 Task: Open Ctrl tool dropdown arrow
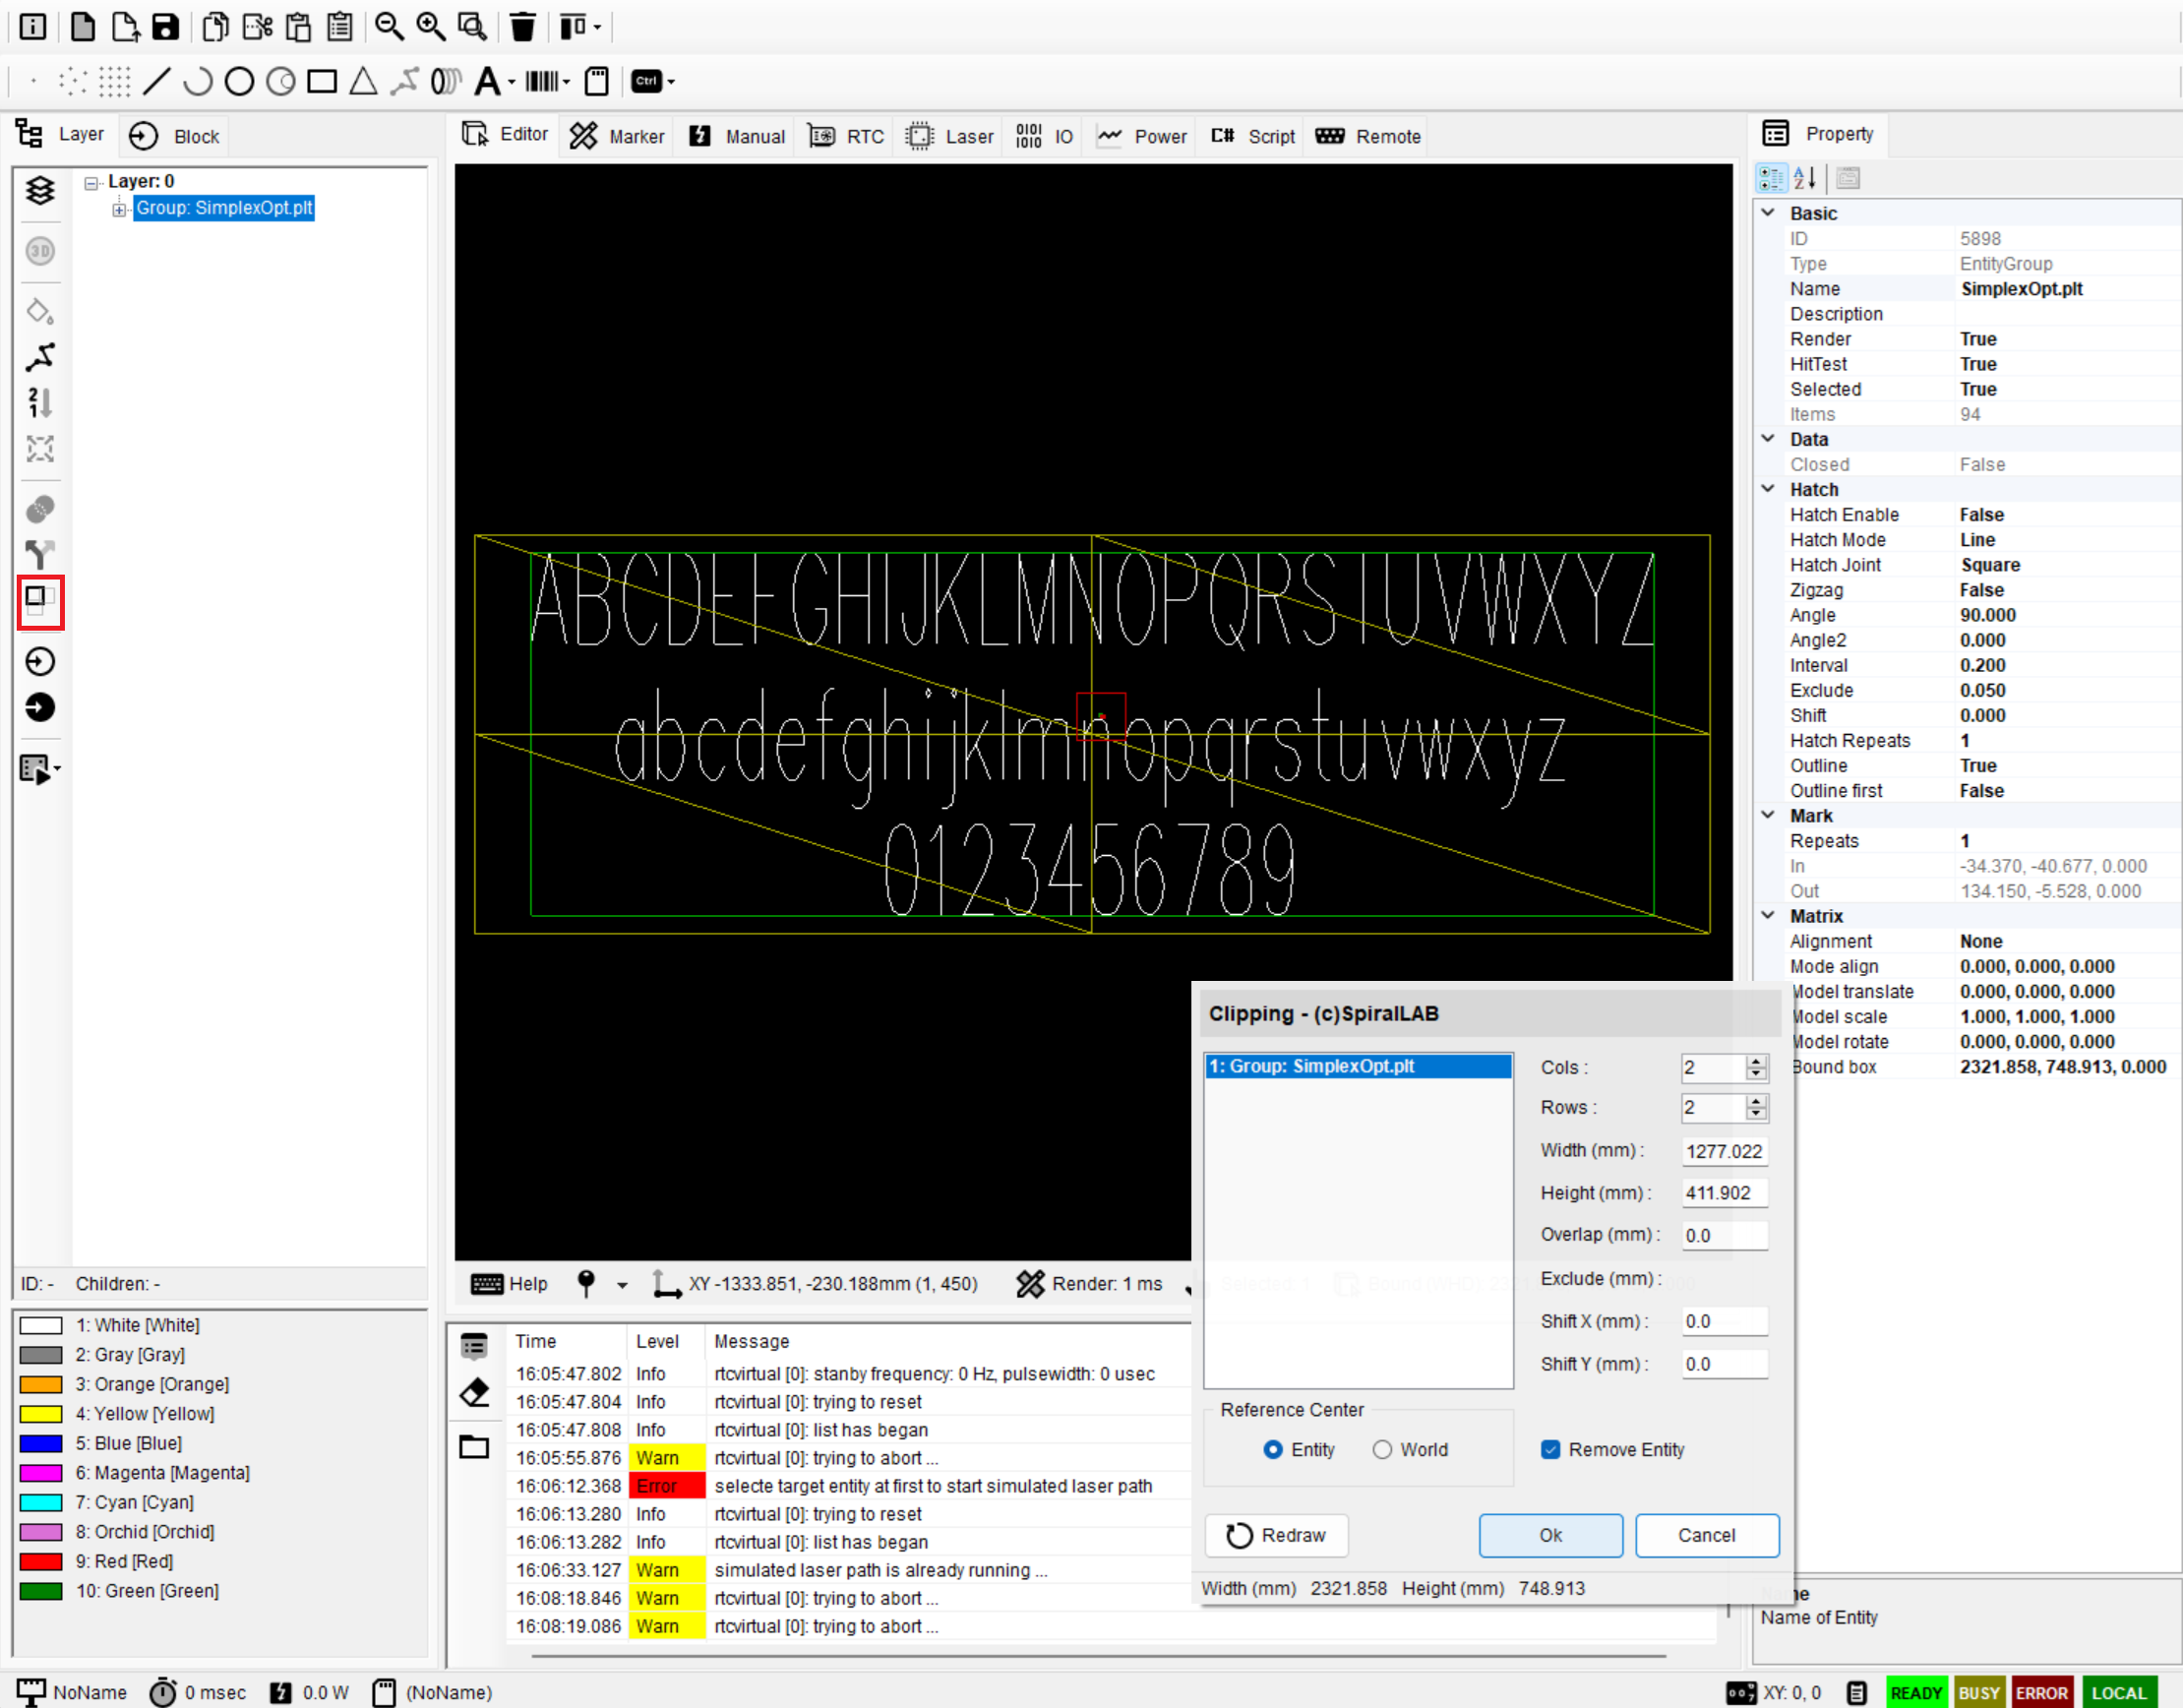click(671, 82)
